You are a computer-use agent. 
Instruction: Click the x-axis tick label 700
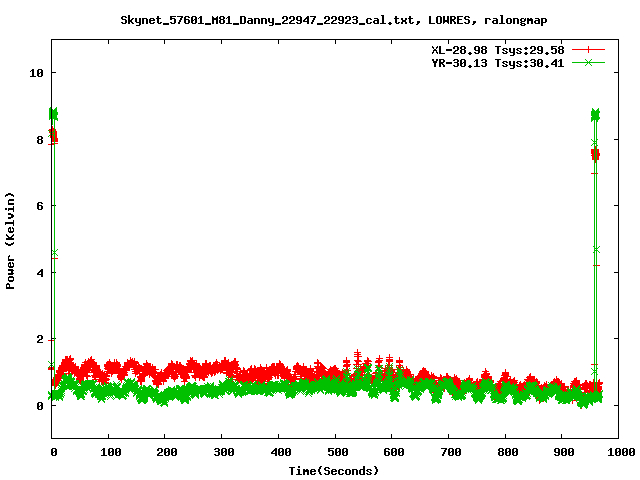click(x=450, y=452)
